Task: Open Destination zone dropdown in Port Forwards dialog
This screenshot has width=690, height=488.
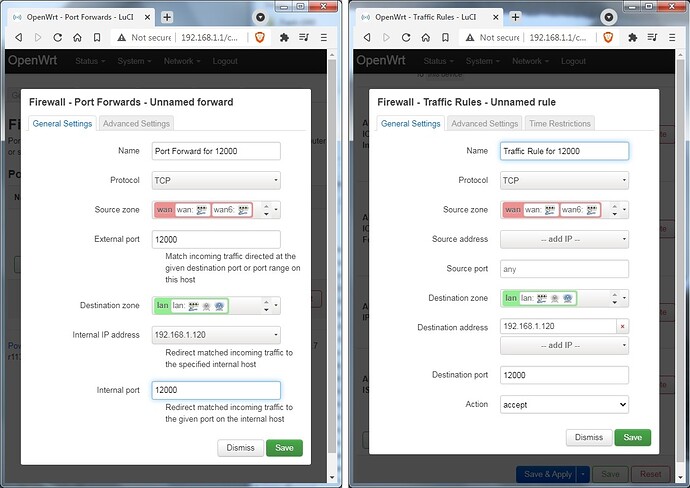Action: 276,305
